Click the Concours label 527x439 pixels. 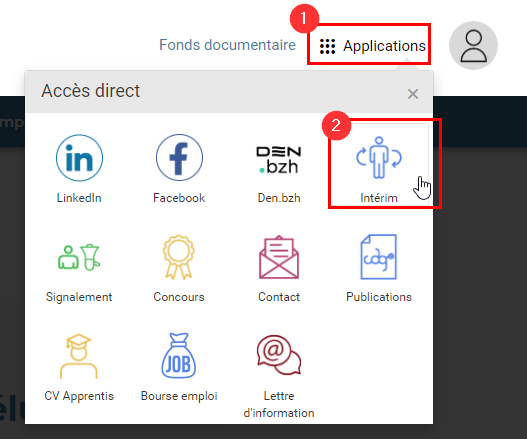tap(179, 297)
